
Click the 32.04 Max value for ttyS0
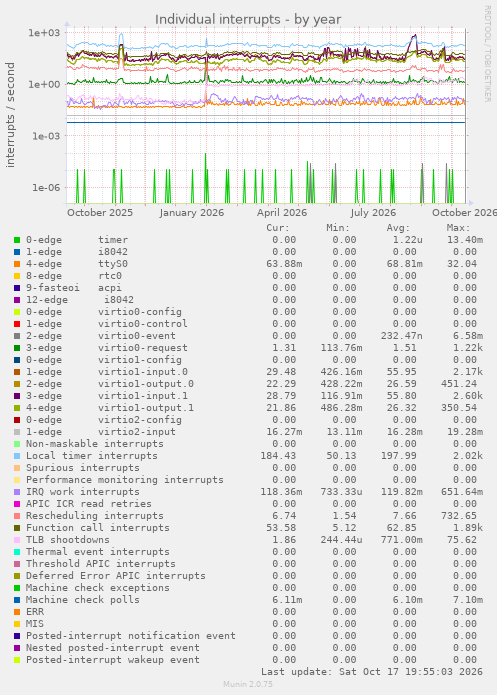pyautogui.click(x=462, y=264)
